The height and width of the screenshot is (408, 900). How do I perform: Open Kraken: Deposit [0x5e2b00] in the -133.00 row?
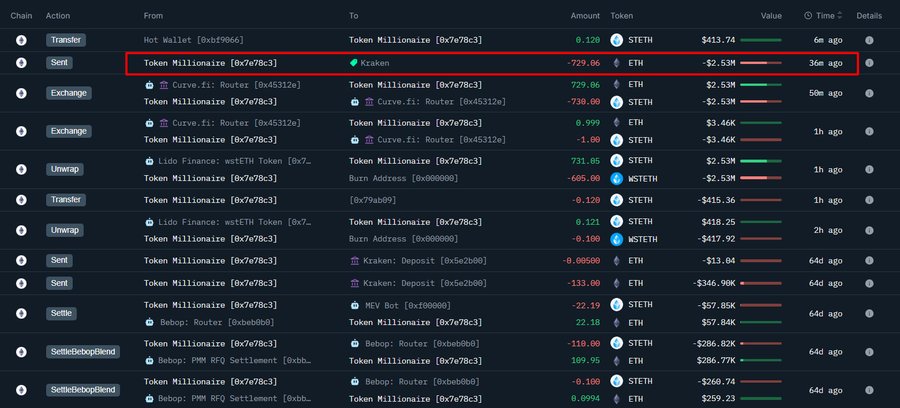(x=425, y=283)
